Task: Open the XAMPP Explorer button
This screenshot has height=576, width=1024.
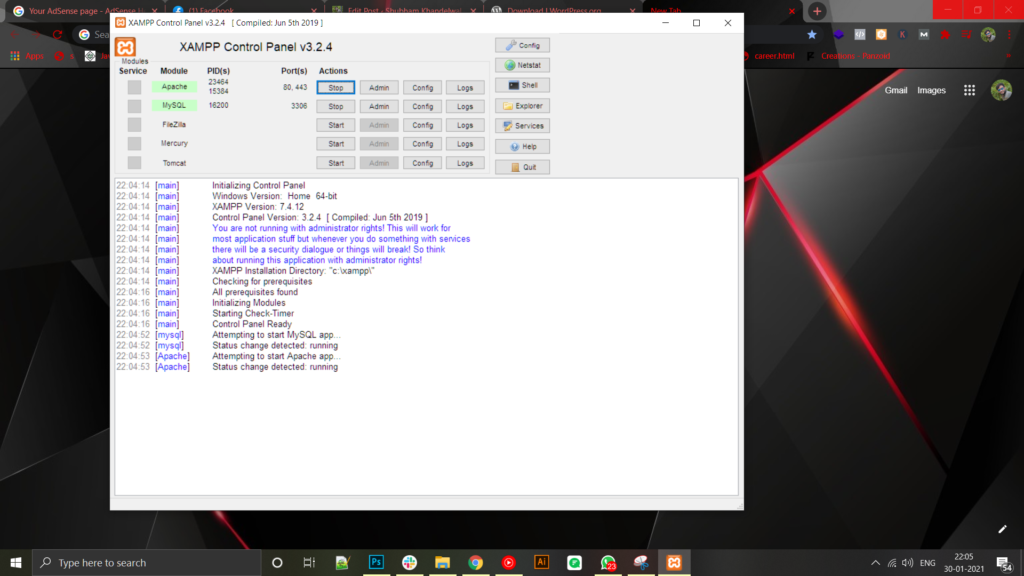Action: [x=522, y=106]
